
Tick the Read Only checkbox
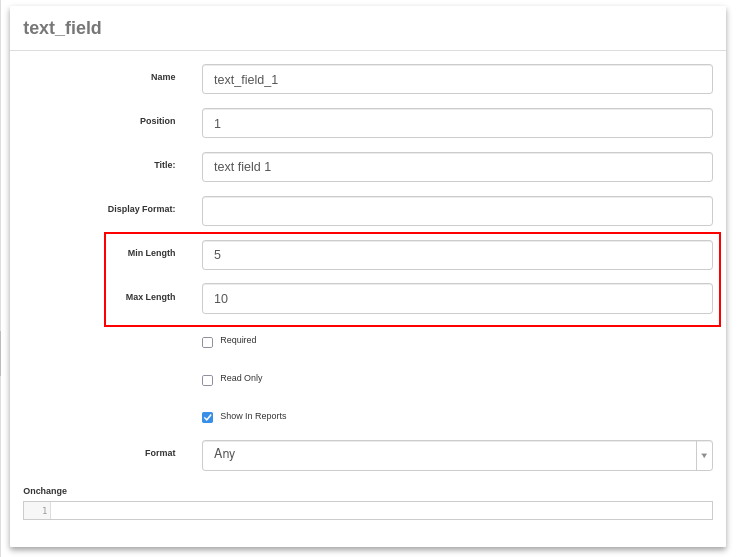(207, 381)
